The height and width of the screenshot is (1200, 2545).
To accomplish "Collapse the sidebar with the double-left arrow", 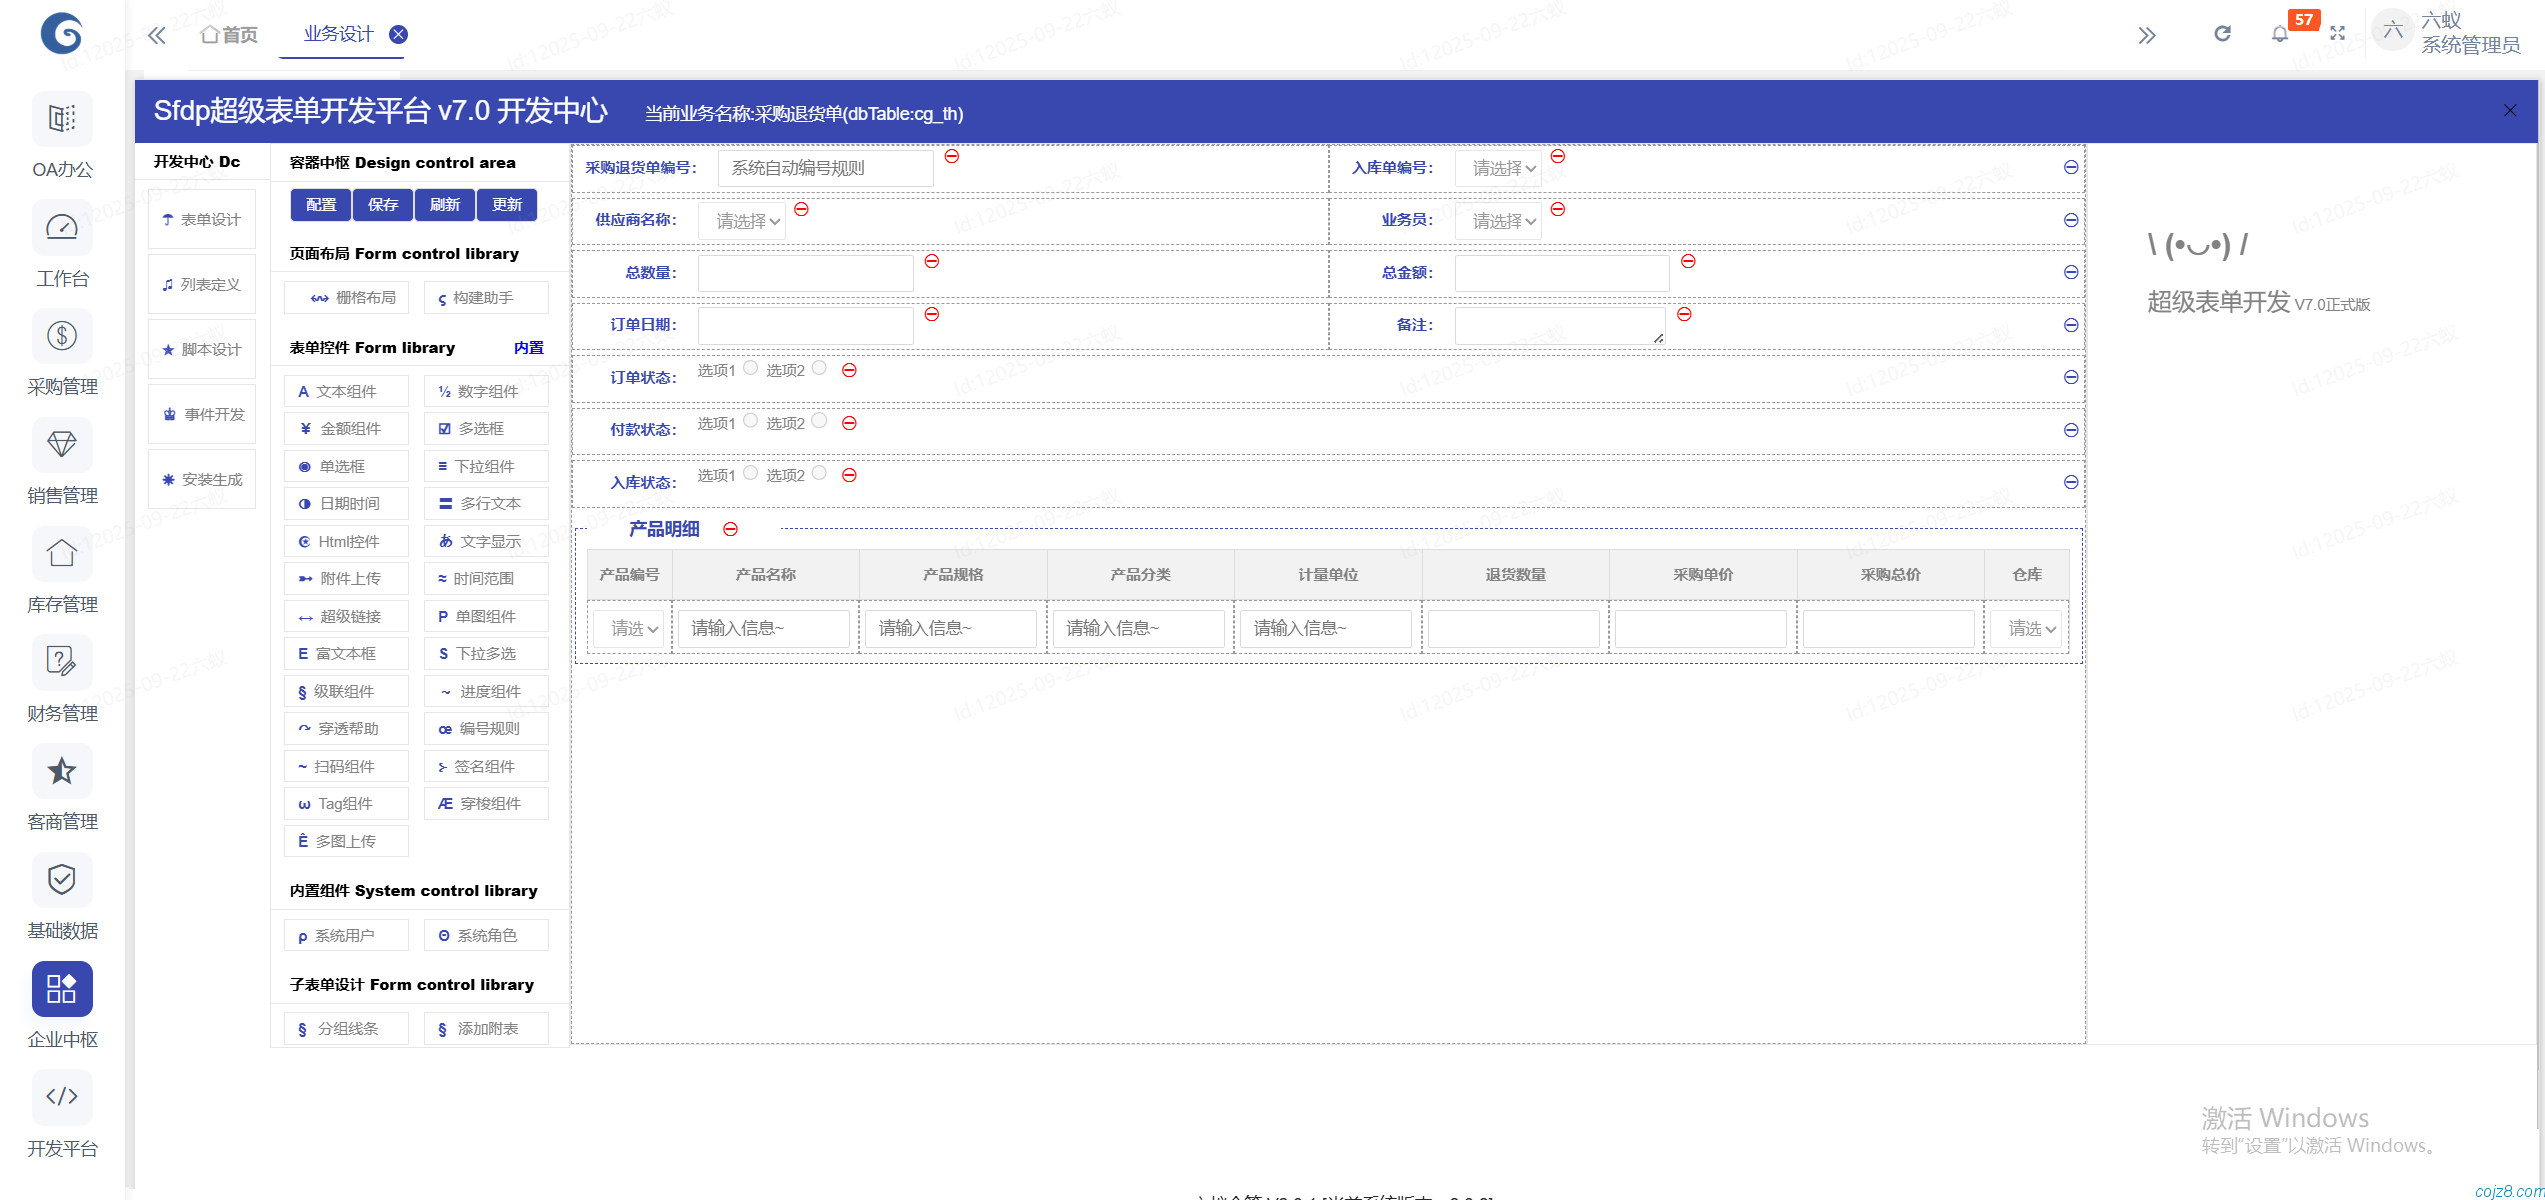I will [x=156, y=36].
